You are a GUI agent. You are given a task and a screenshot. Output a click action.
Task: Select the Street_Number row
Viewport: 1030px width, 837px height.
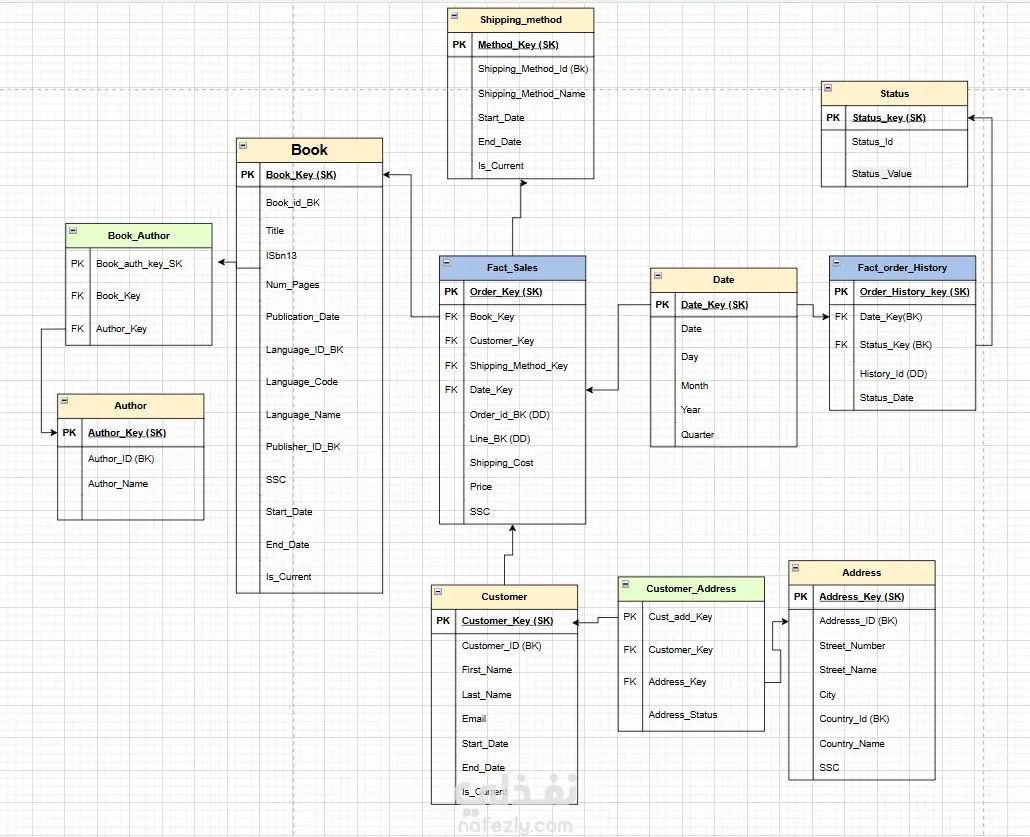point(861,646)
